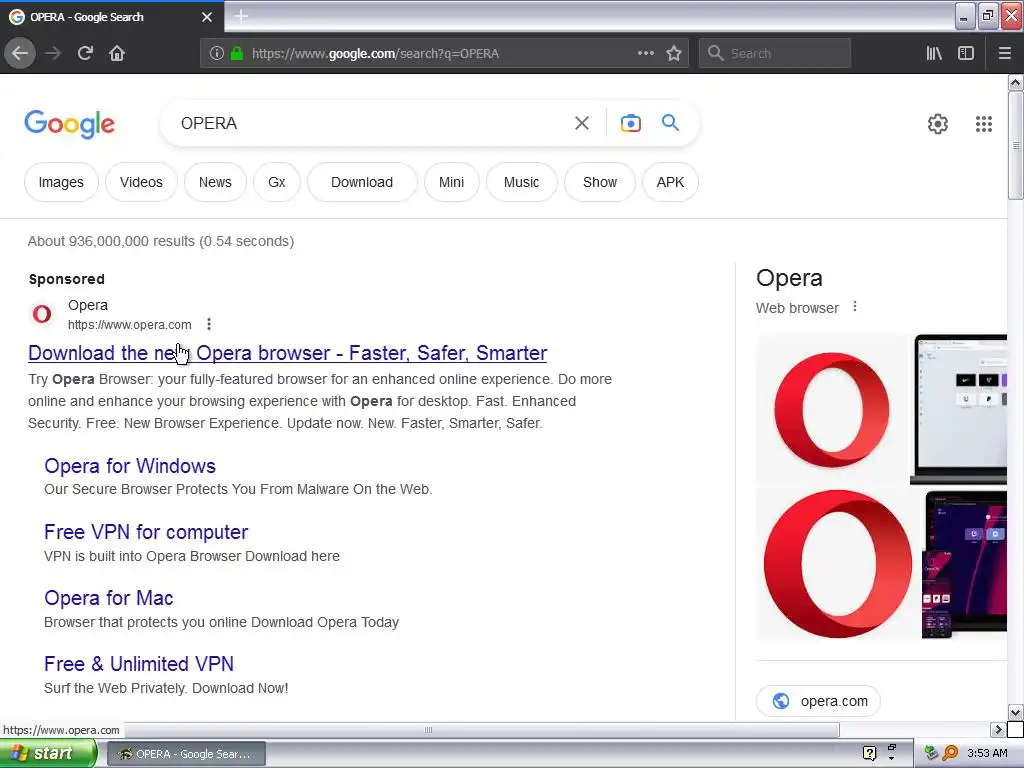Screen dimensions: 1024x768
Task: Click the vertical scrollbar up arrow
Action: [1015, 82]
